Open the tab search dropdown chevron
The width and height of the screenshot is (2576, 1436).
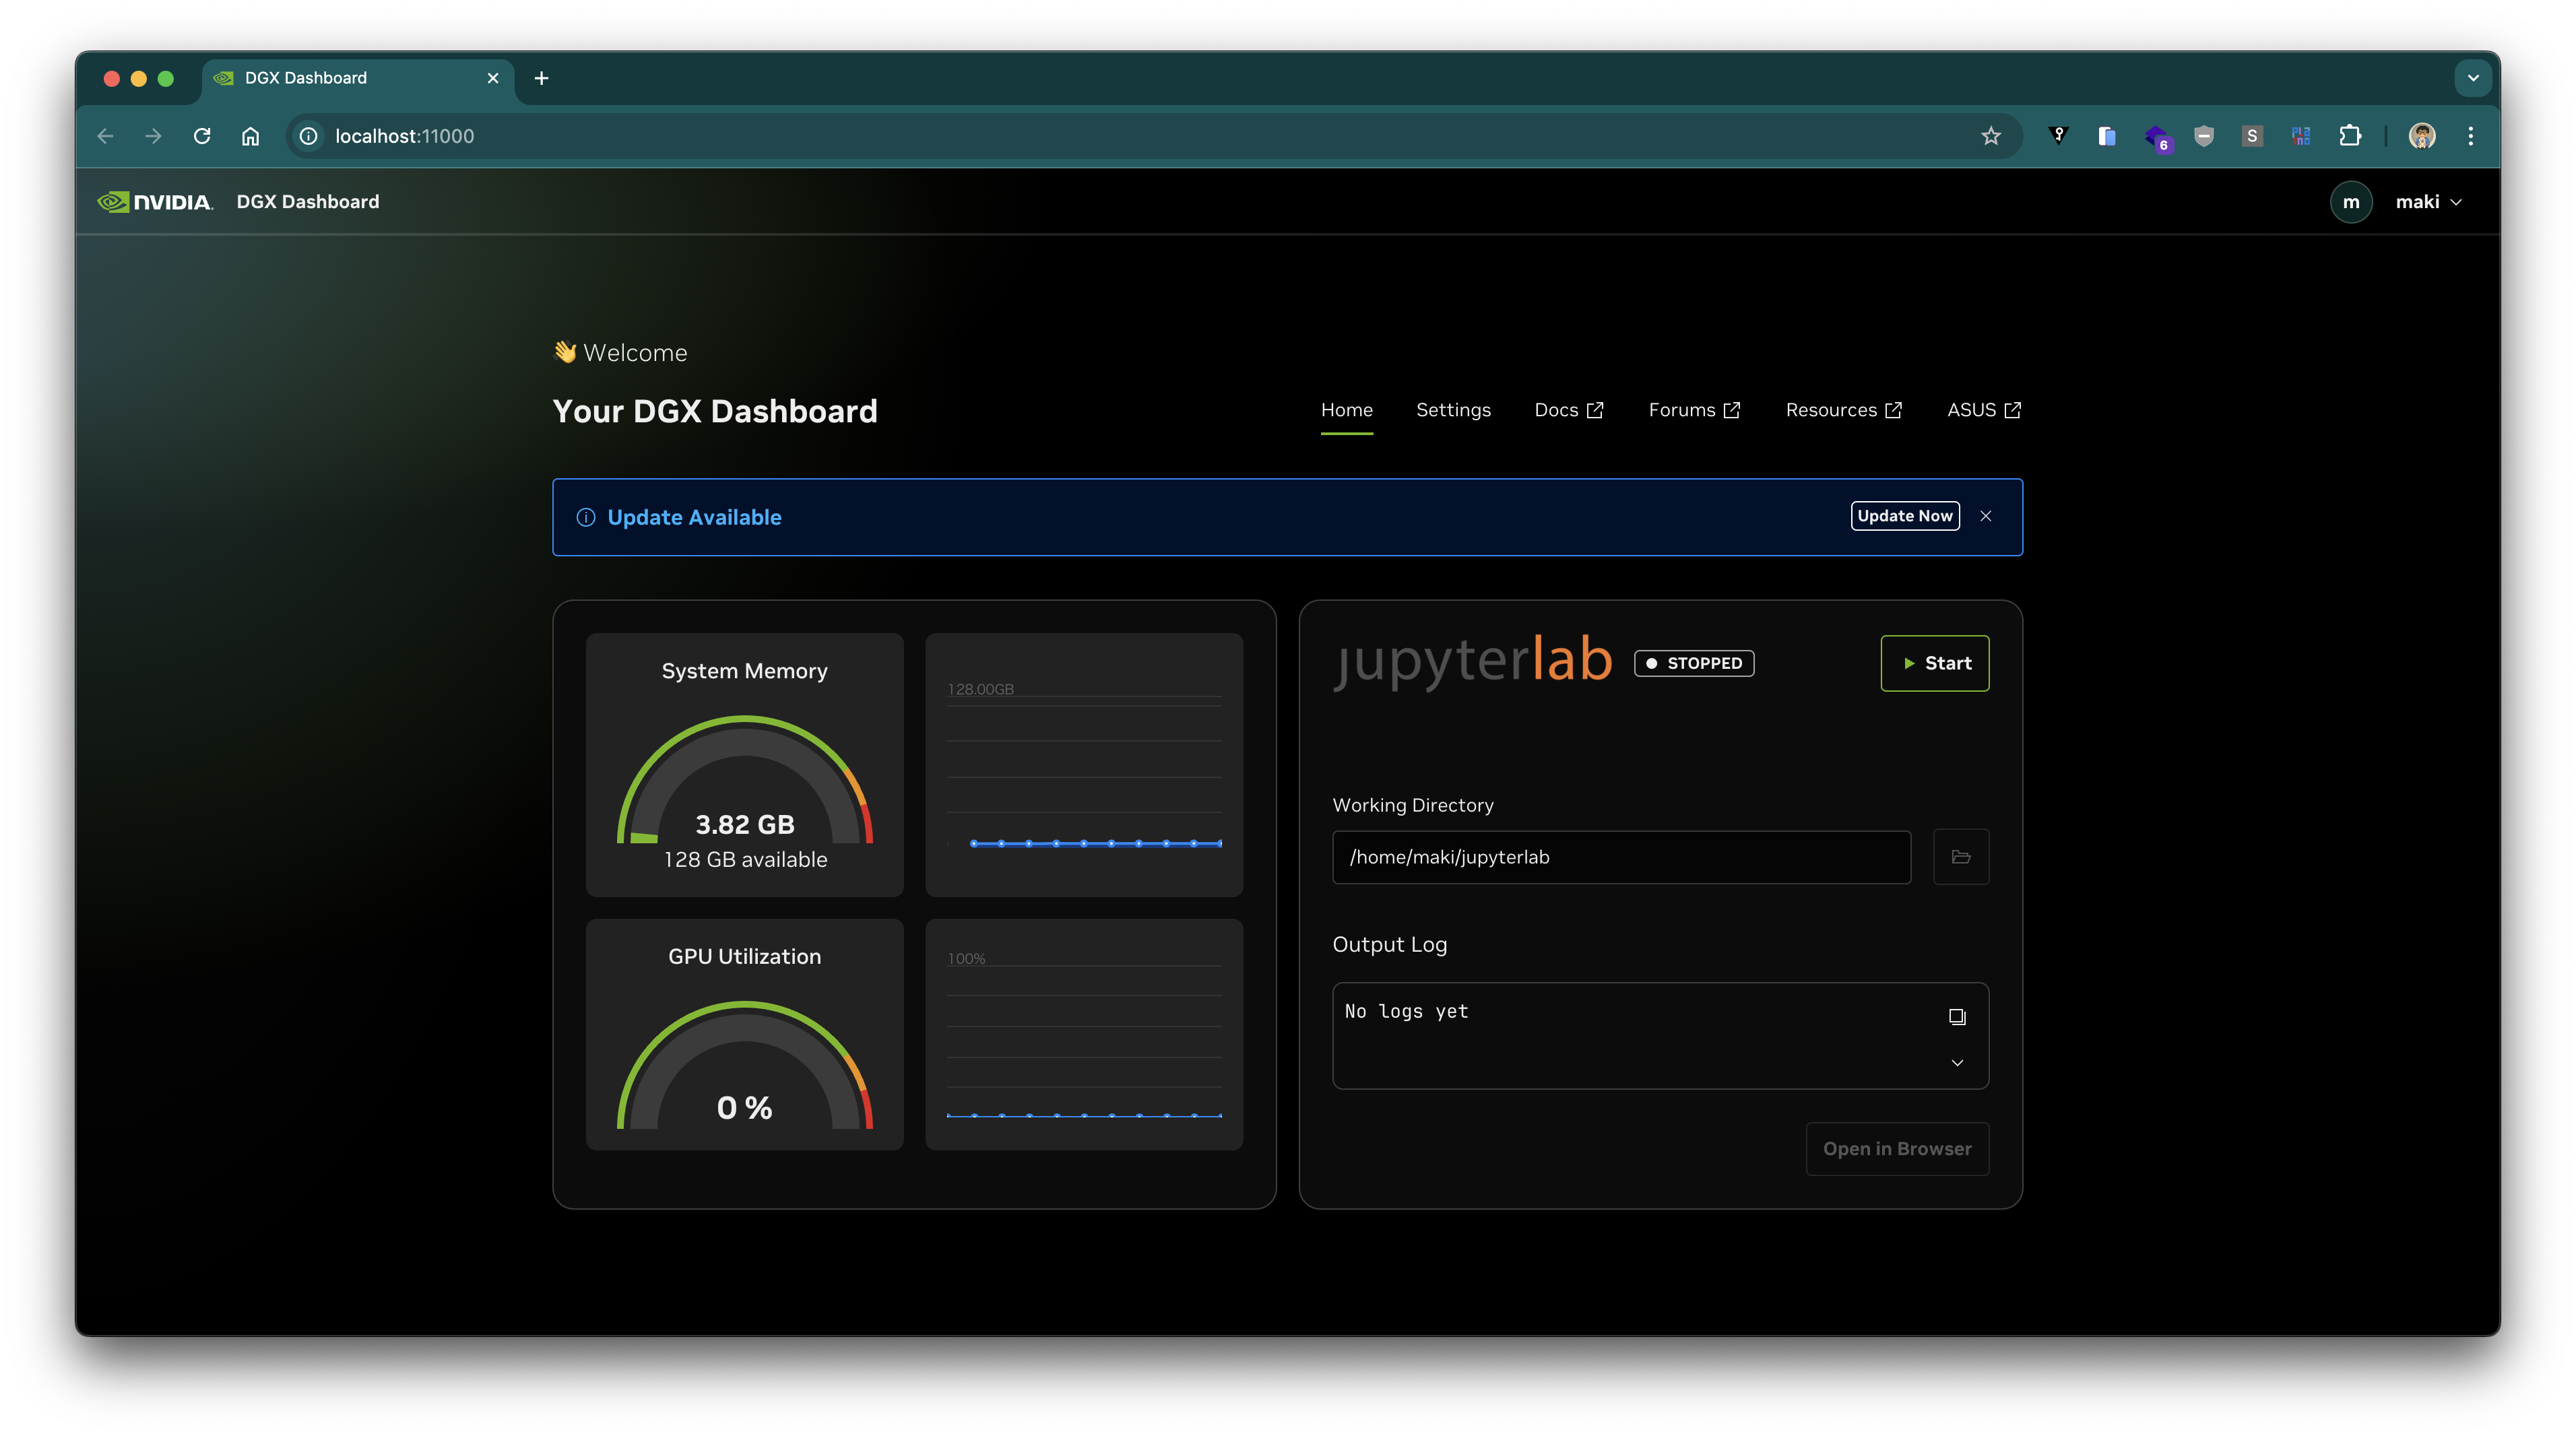[x=2473, y=78]
